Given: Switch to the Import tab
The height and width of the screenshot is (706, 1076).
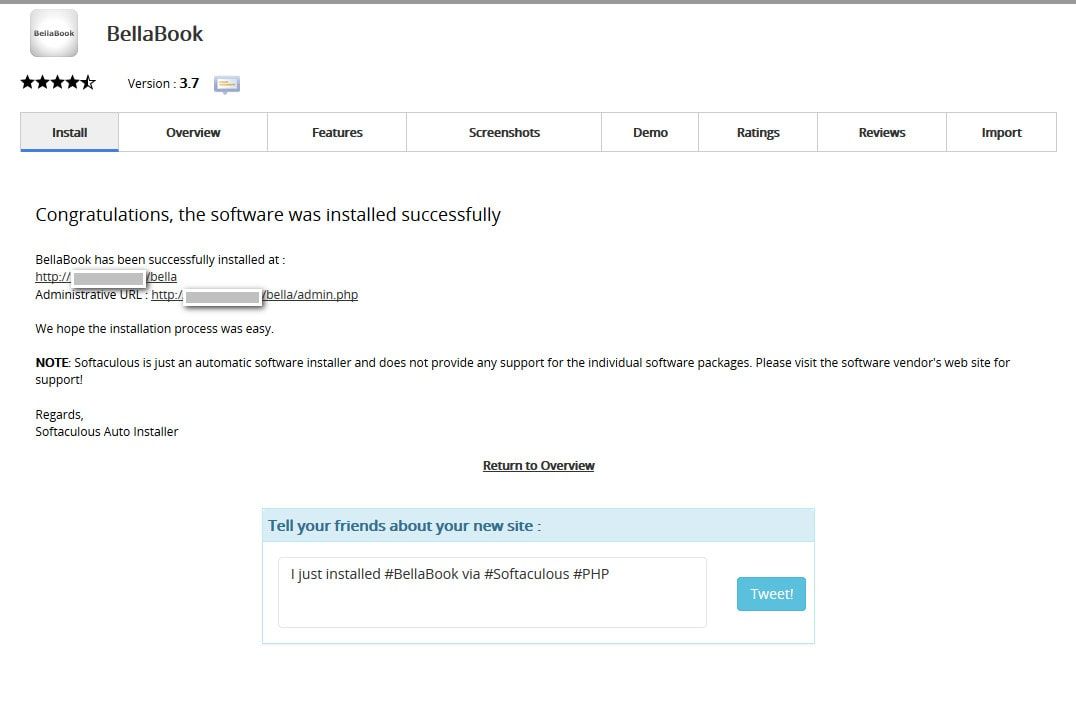Looking at the screenshot, I should (1001, 132).
